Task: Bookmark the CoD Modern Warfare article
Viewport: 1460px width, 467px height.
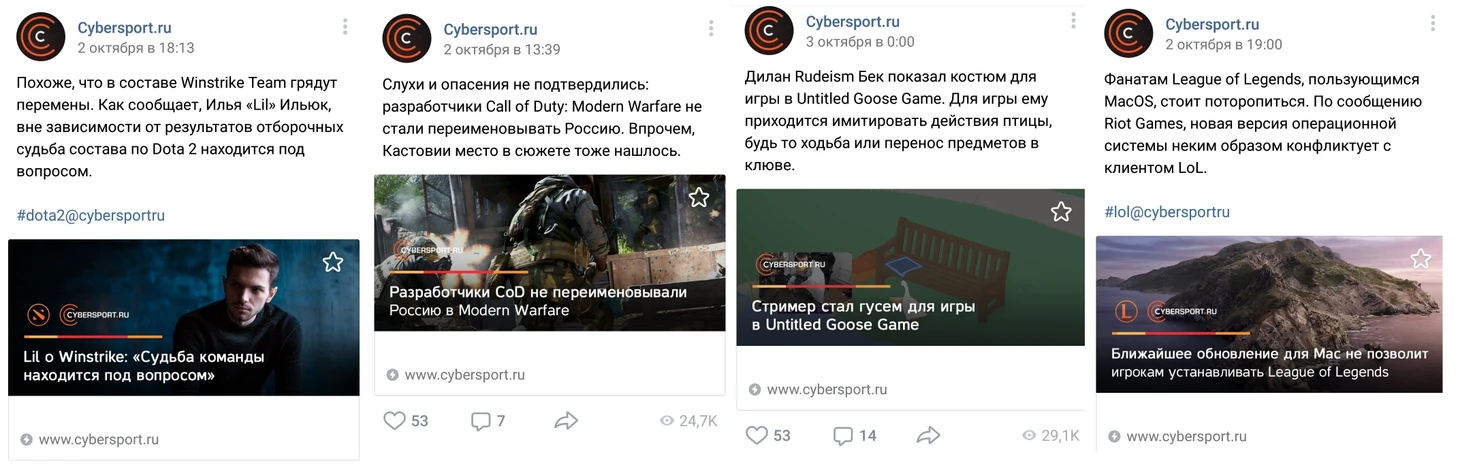Action: [x=699, y=197]
